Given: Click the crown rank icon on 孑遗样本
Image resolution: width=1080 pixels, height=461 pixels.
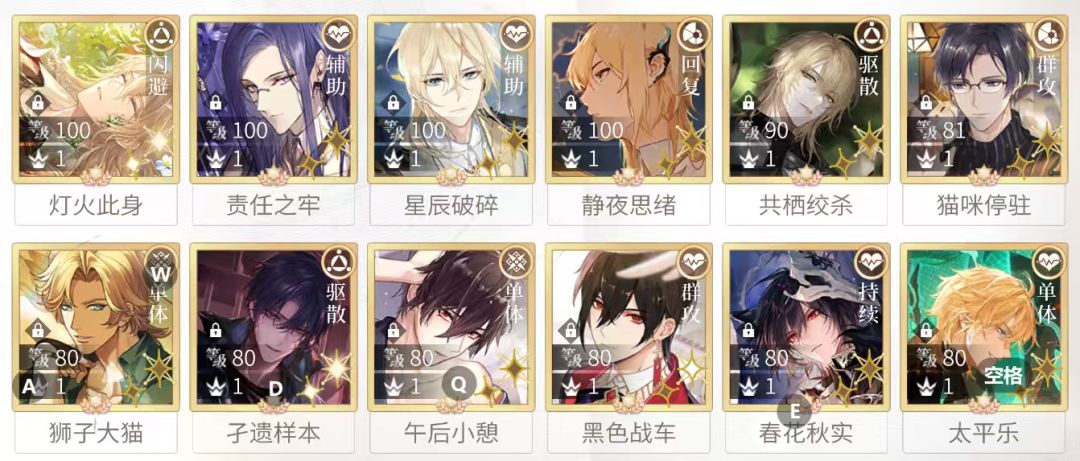Looking at the screenshot, I should tap(216, 386).
